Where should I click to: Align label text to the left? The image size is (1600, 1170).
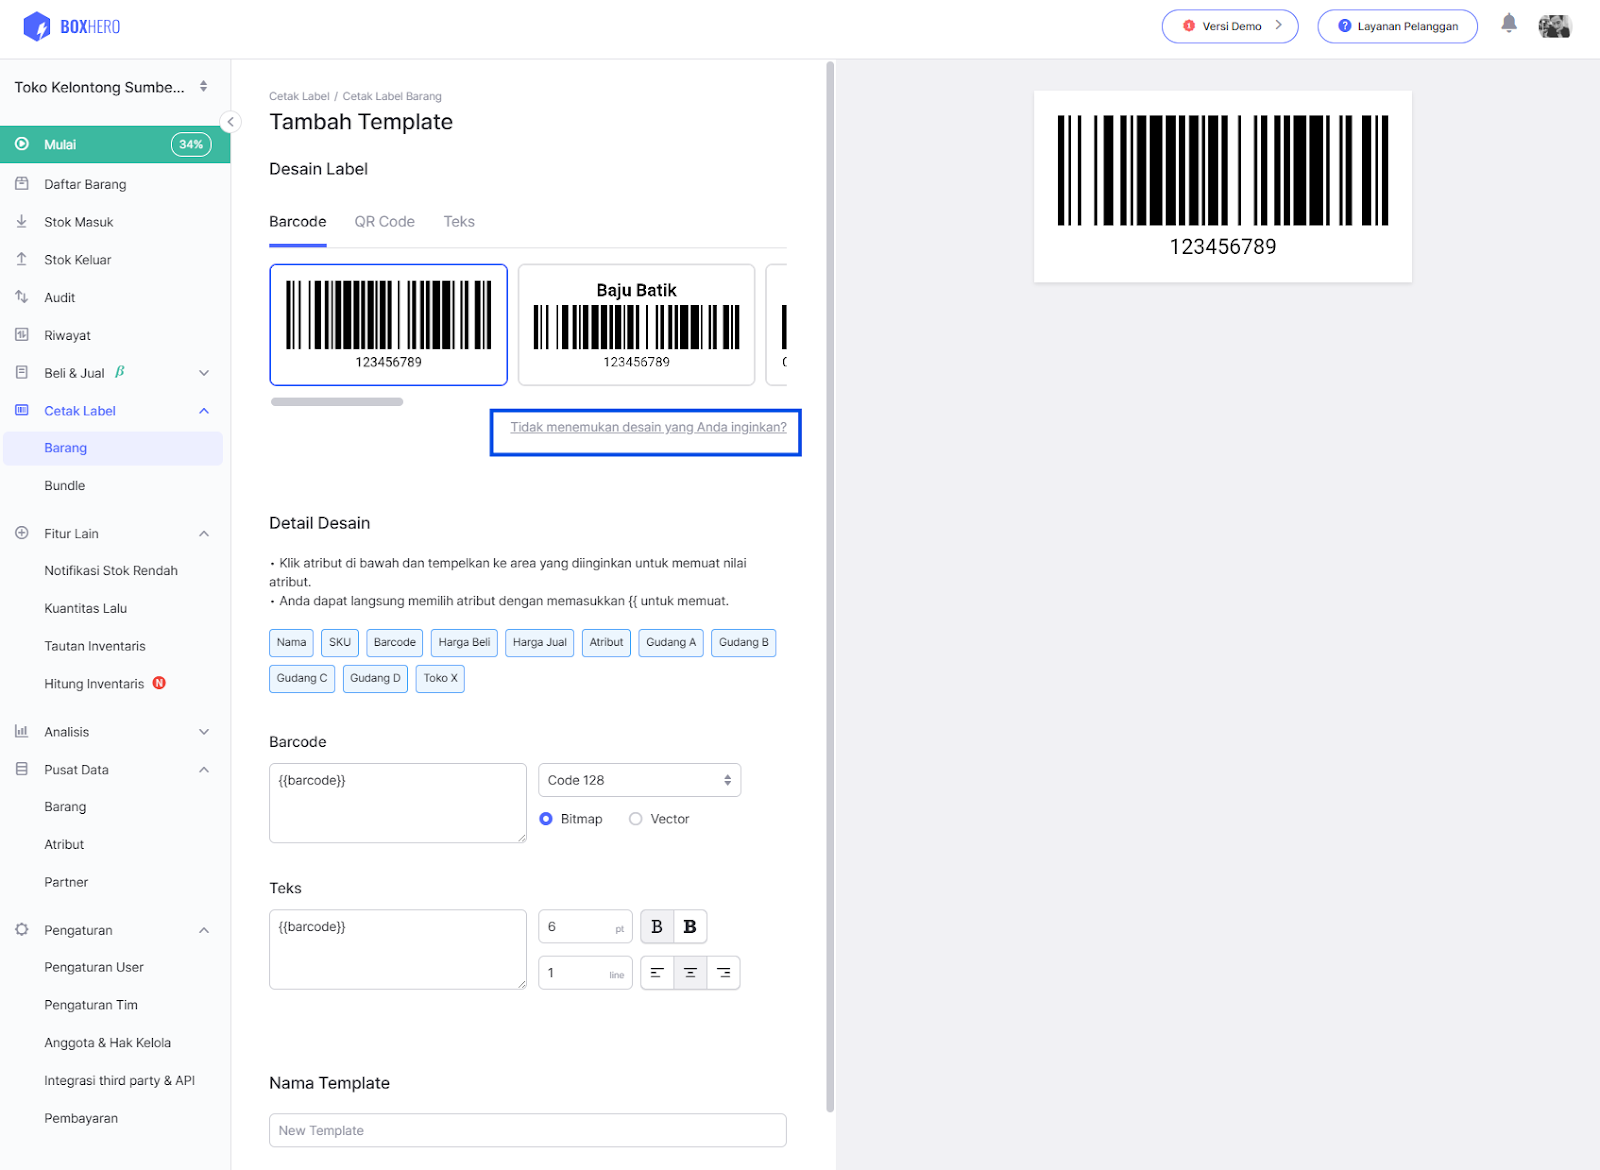pyautogui.click(x=657, y=973)
